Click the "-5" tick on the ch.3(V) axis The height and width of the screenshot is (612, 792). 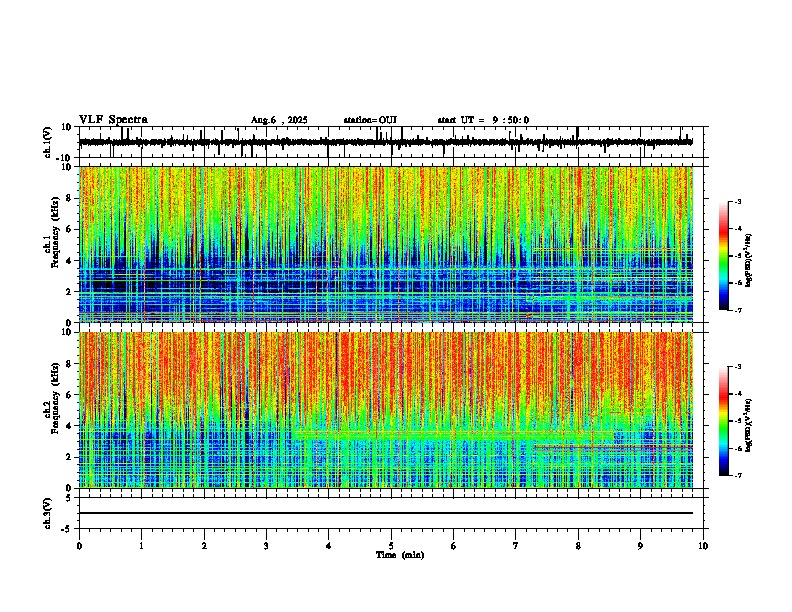pyautogui.click(x=67, y=529)
